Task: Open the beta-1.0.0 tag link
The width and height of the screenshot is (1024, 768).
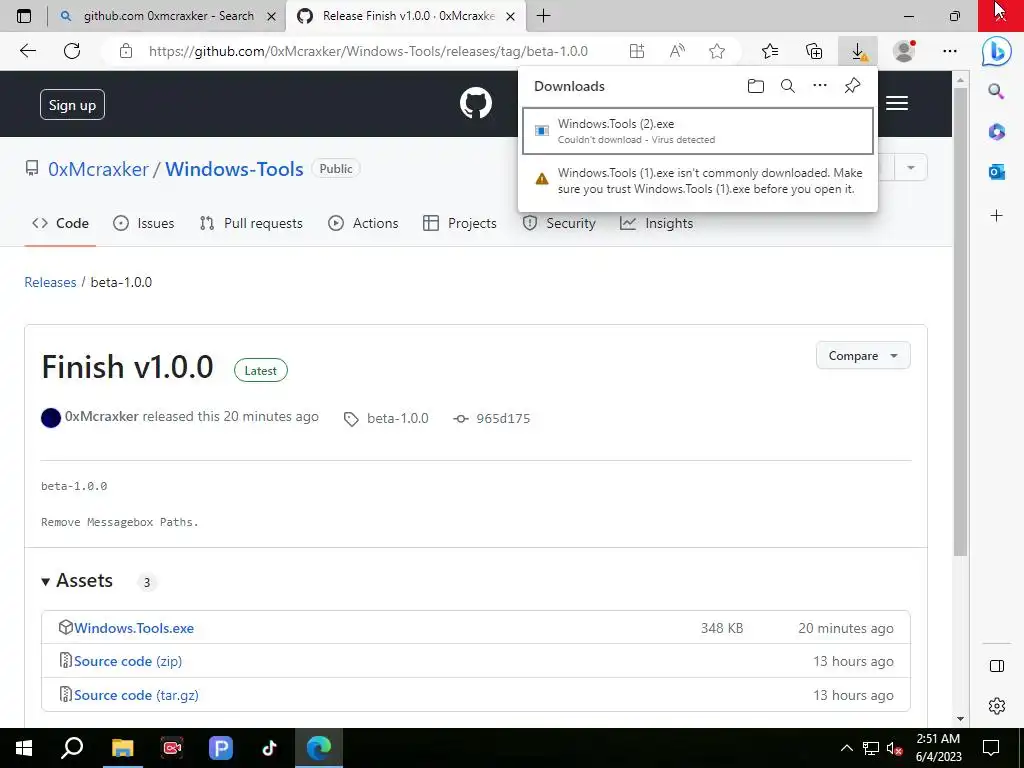Action: click(397, 419)
